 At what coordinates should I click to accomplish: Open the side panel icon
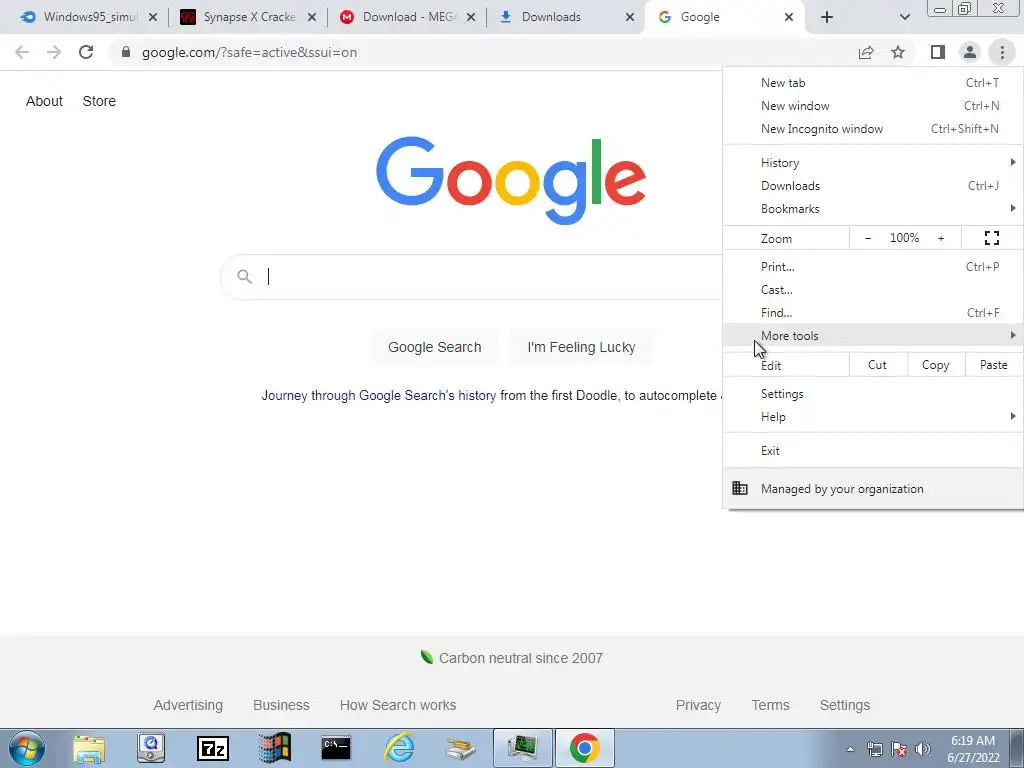938,52
